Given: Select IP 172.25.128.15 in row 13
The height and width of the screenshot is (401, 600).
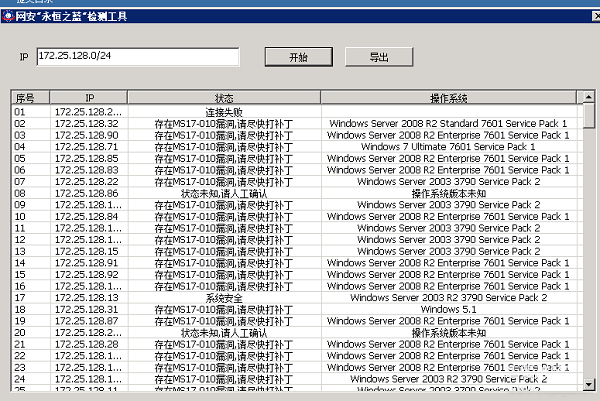Looking at the screenshot, I should tap(87, 251).
